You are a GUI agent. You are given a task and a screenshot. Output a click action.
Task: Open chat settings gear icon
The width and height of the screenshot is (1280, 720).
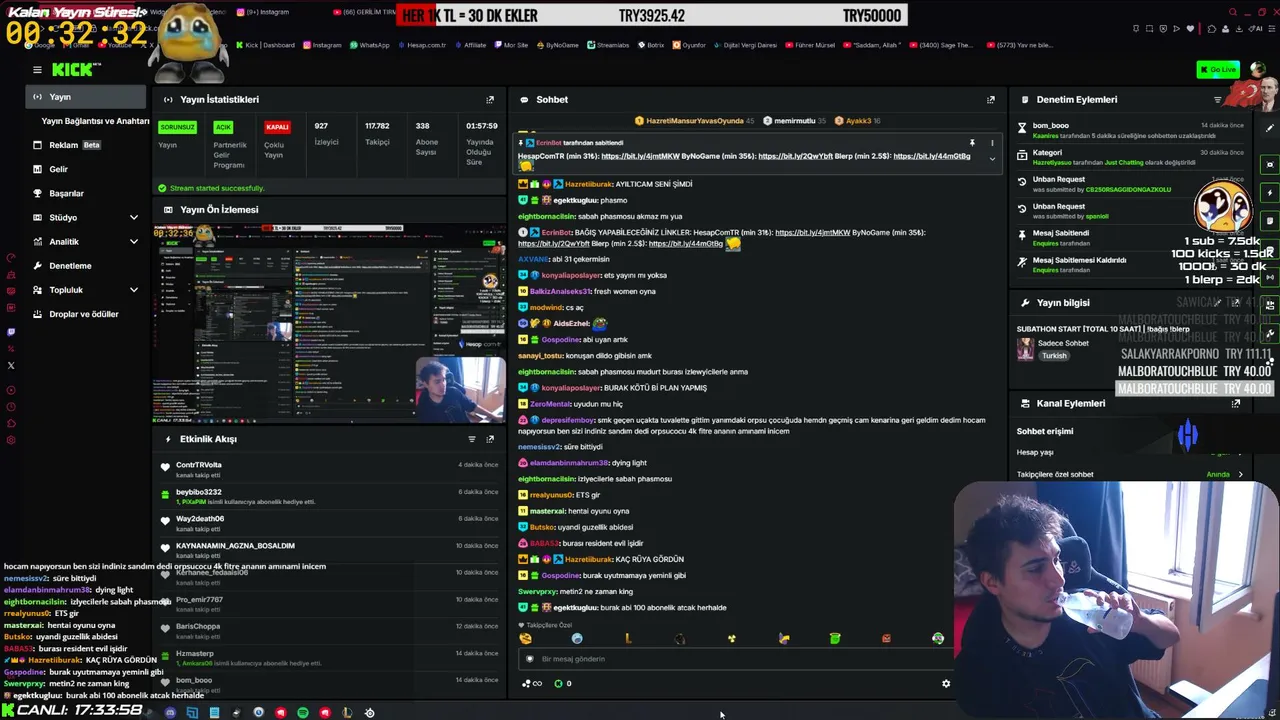pyautogui.click(x=946, y=684)
